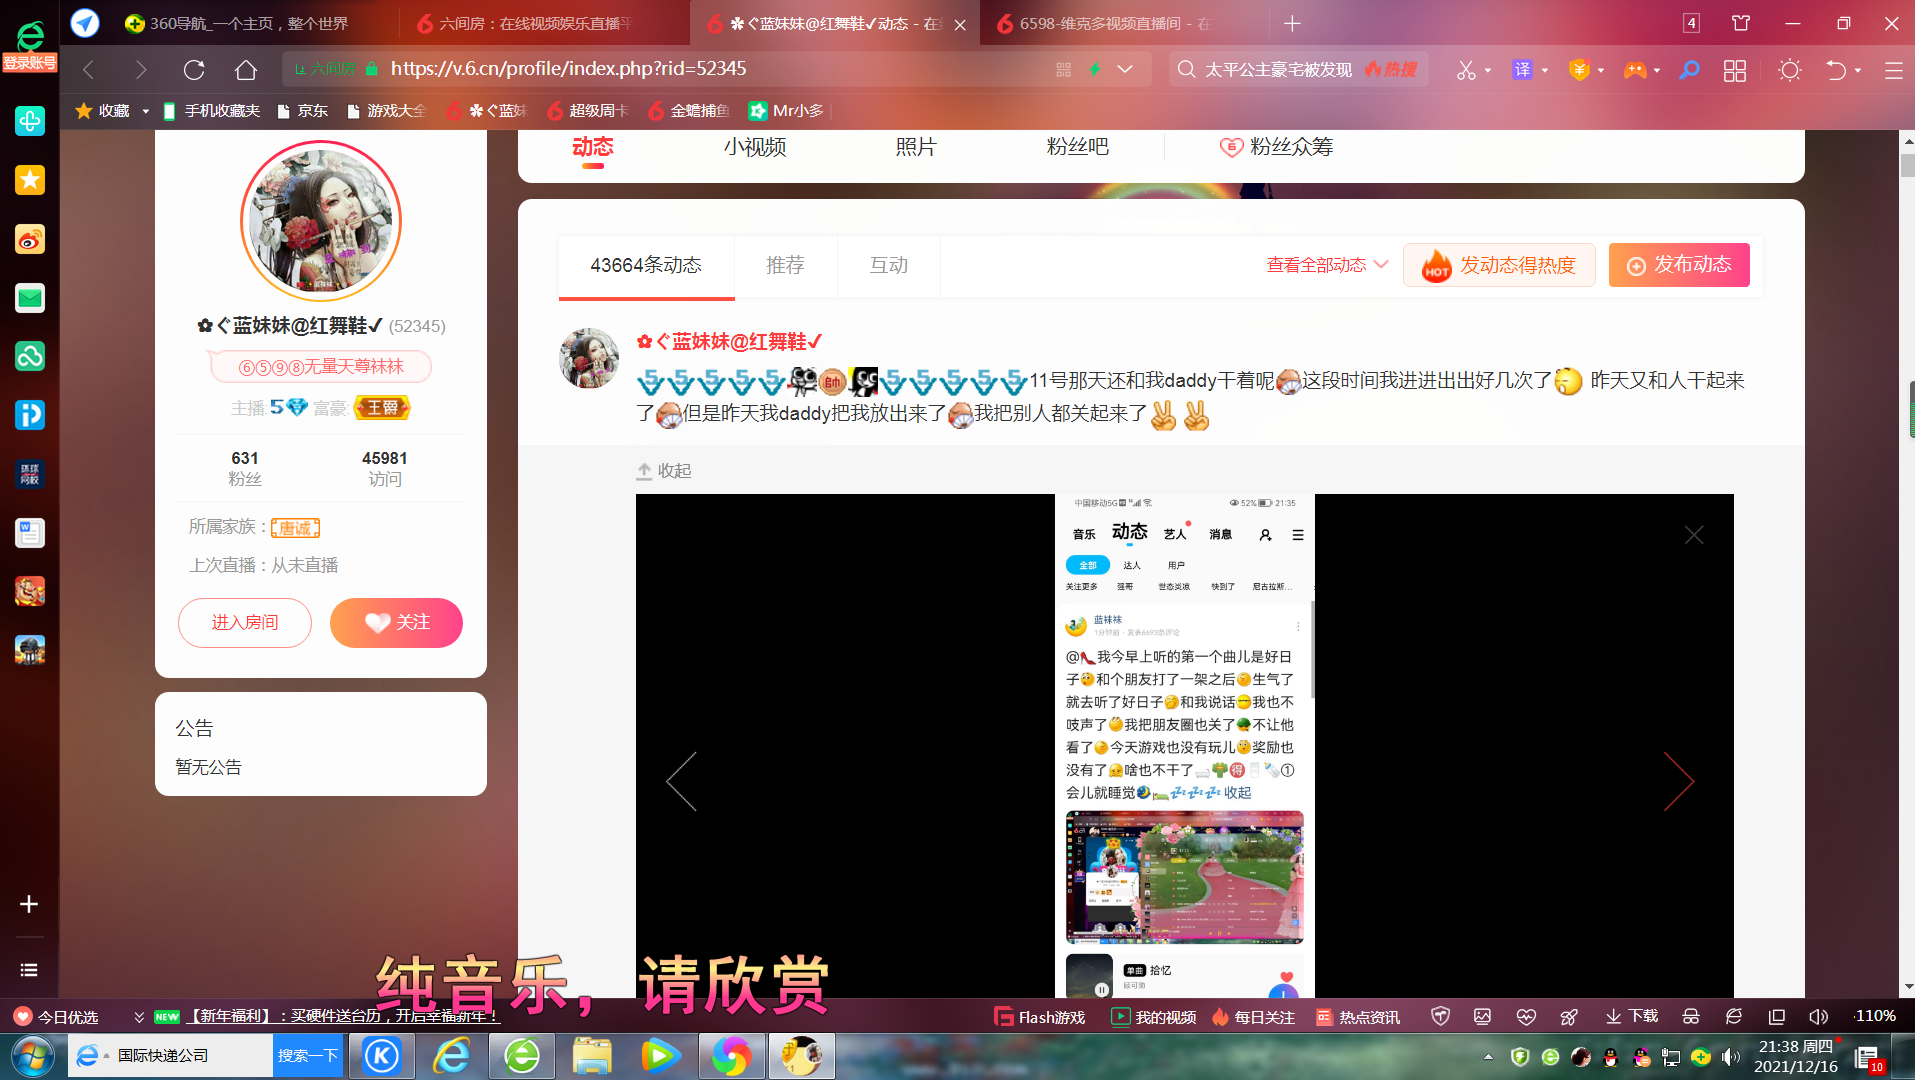Image resolution: width=1915 pixels, height=1080 pixels.
Task: Open the favorites star in the left sidebar
Action: (x=30, y=180)
